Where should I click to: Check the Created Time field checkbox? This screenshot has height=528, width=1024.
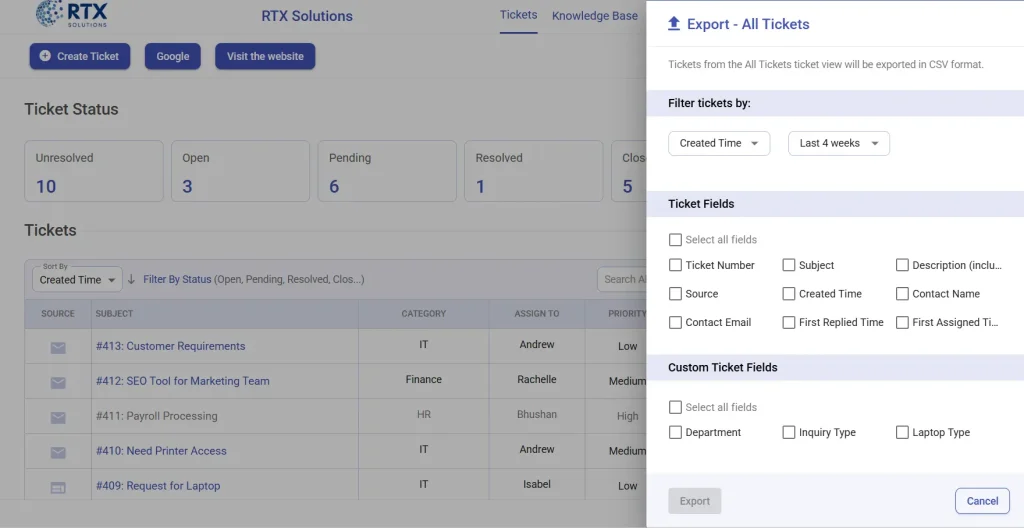[x=789, y=293]
